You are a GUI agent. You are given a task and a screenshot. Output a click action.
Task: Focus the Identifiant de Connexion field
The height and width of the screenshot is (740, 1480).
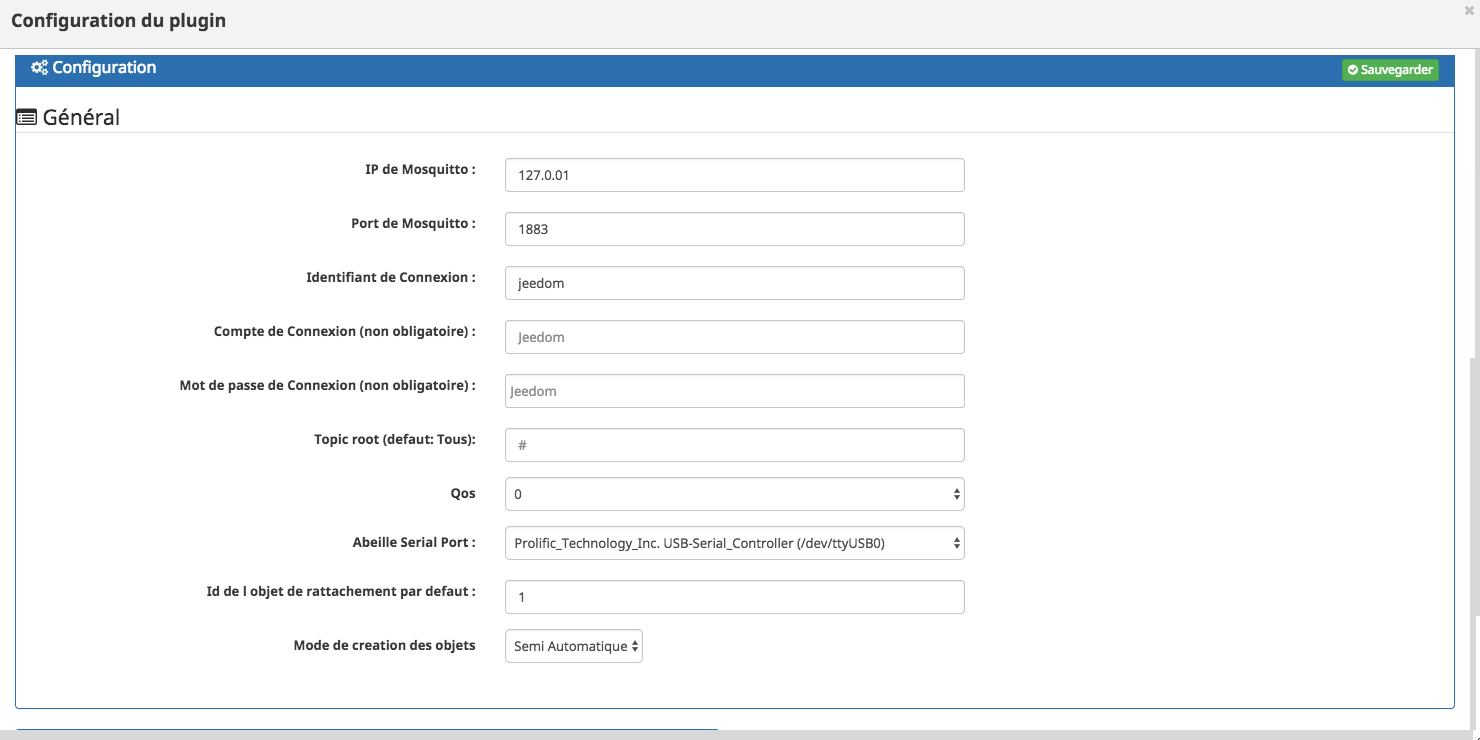pyautogui.click(x=735, y=283)
